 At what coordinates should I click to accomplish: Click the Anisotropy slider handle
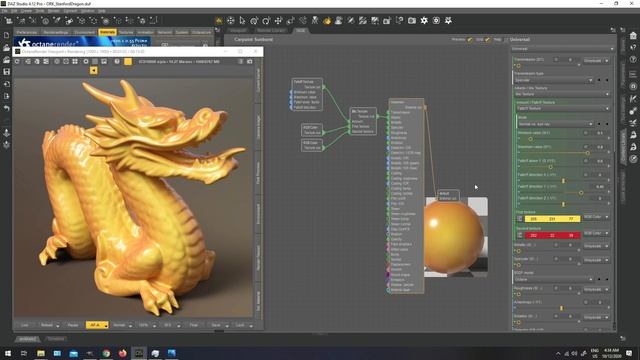click(x=562, y=308)
